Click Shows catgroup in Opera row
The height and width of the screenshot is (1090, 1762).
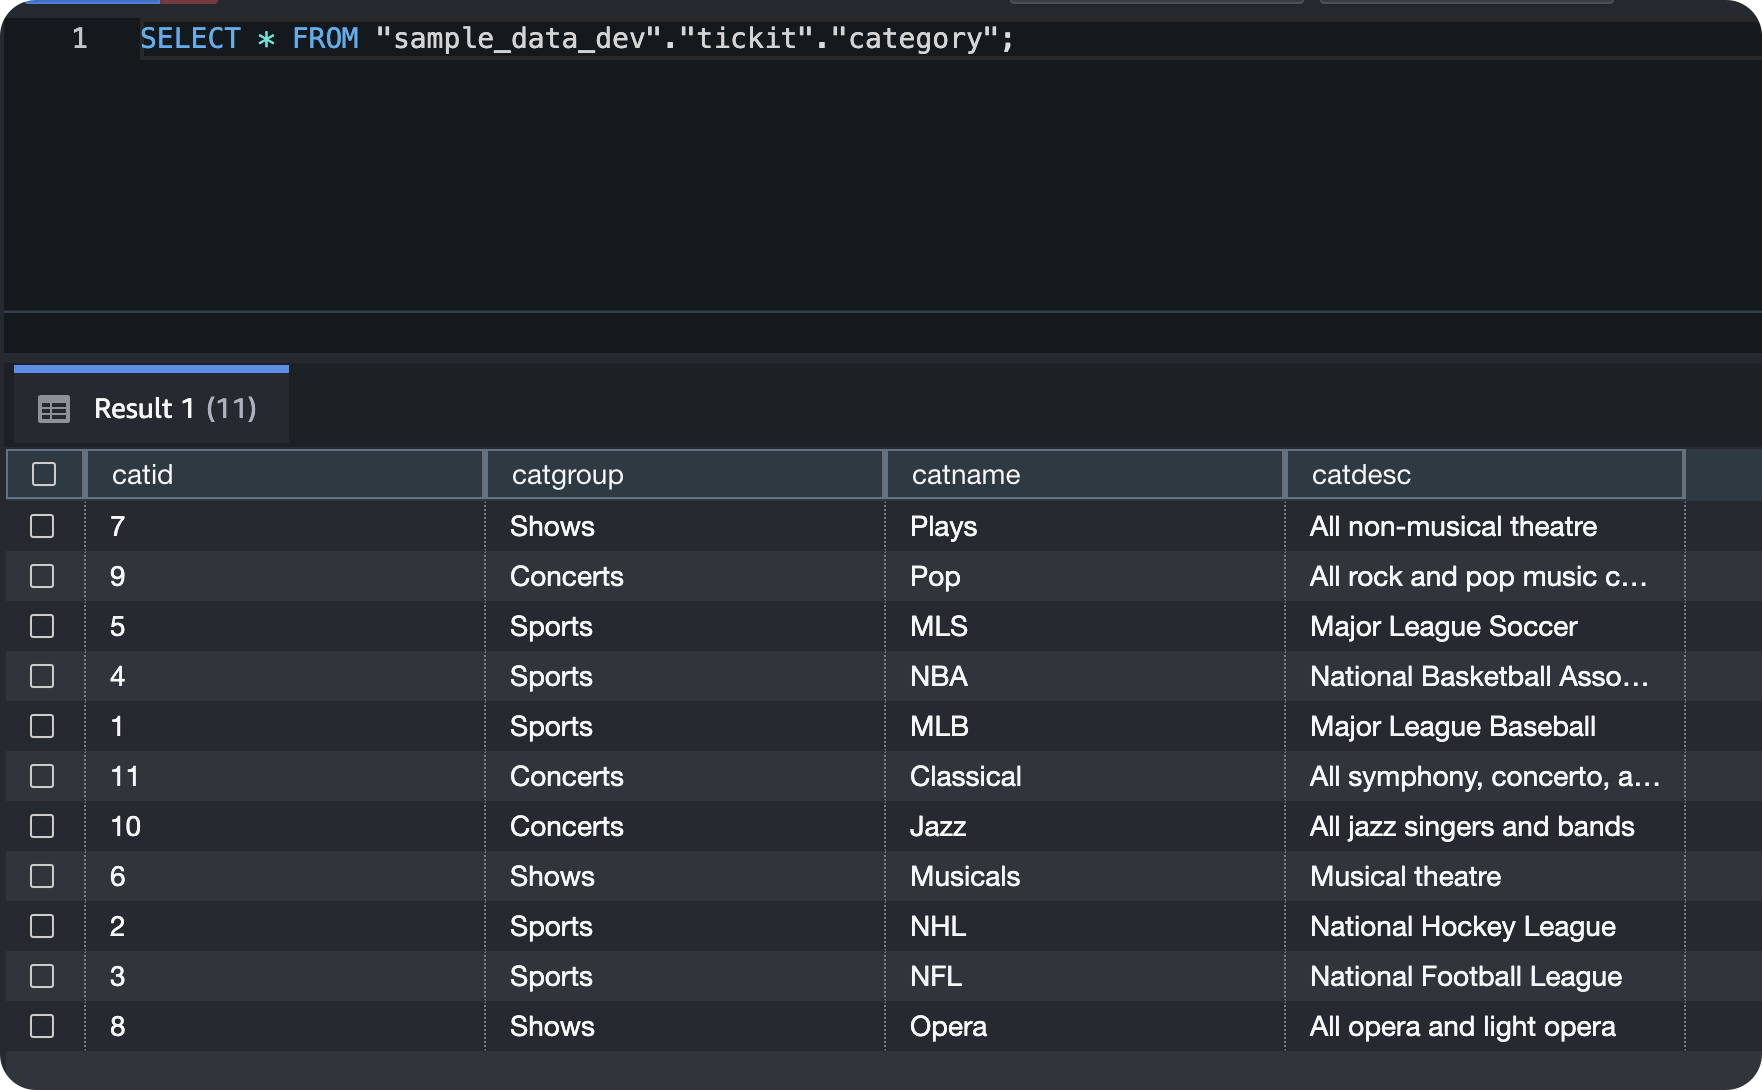coord(685,1026)
